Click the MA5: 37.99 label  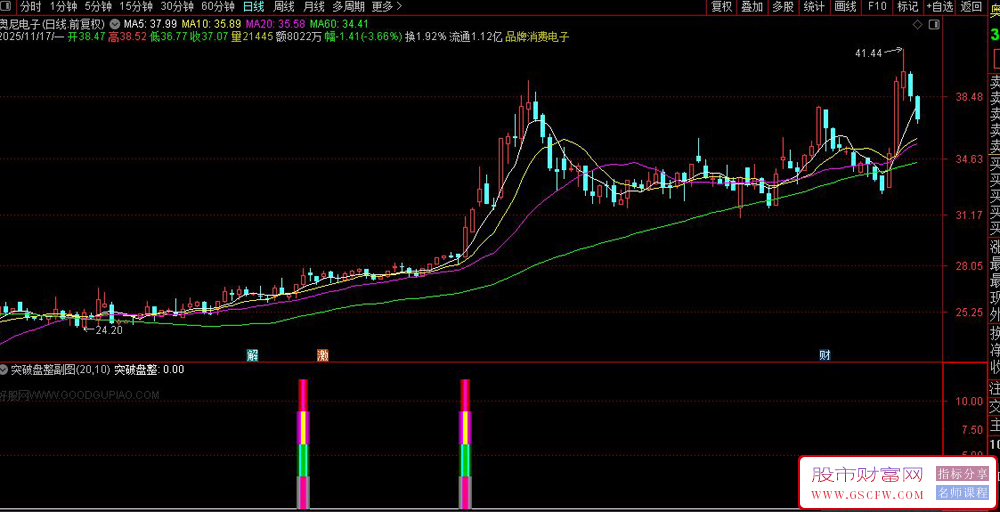coord(151,24)
